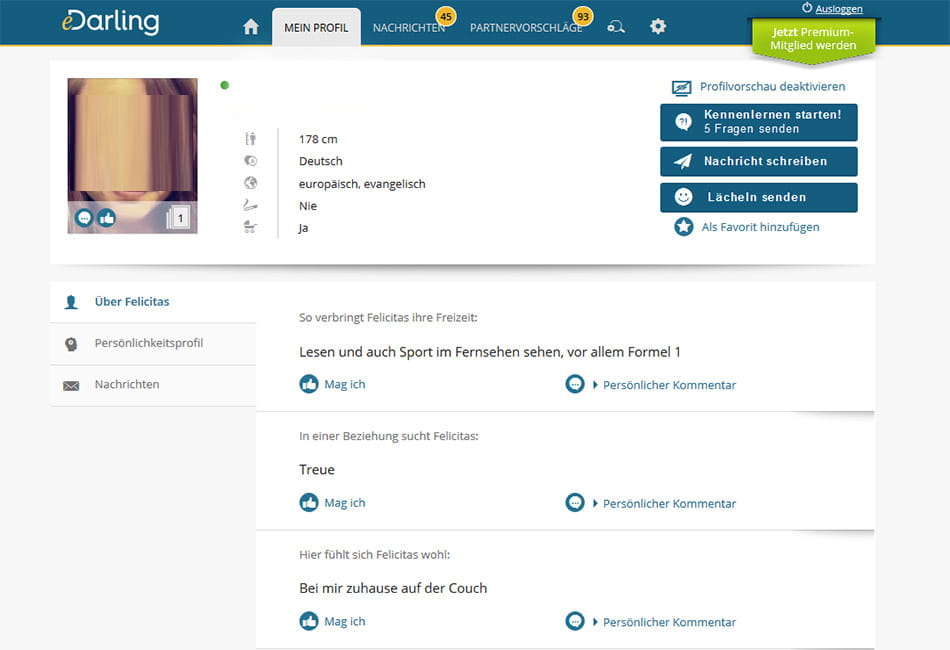Click Profilvorschau deaktivieren link

coord(772,87)
